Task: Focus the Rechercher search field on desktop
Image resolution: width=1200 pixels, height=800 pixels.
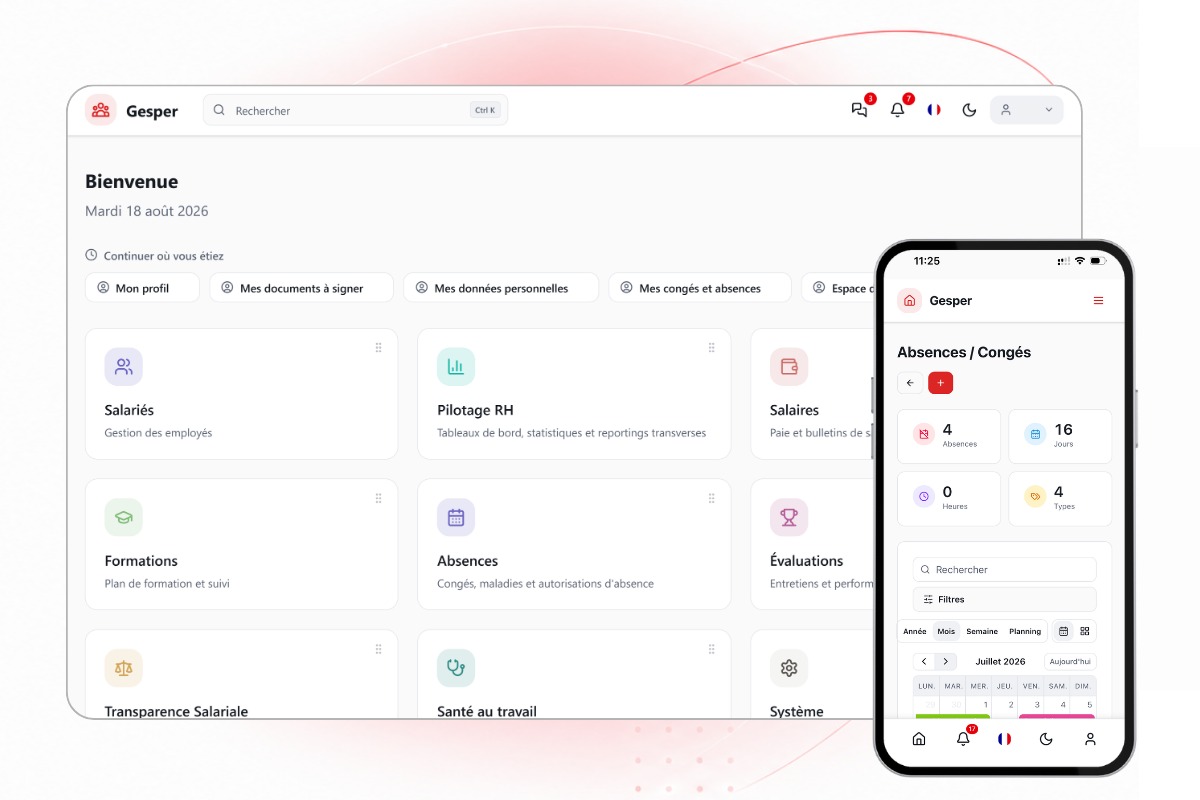Action: click(x=355, y=110)
